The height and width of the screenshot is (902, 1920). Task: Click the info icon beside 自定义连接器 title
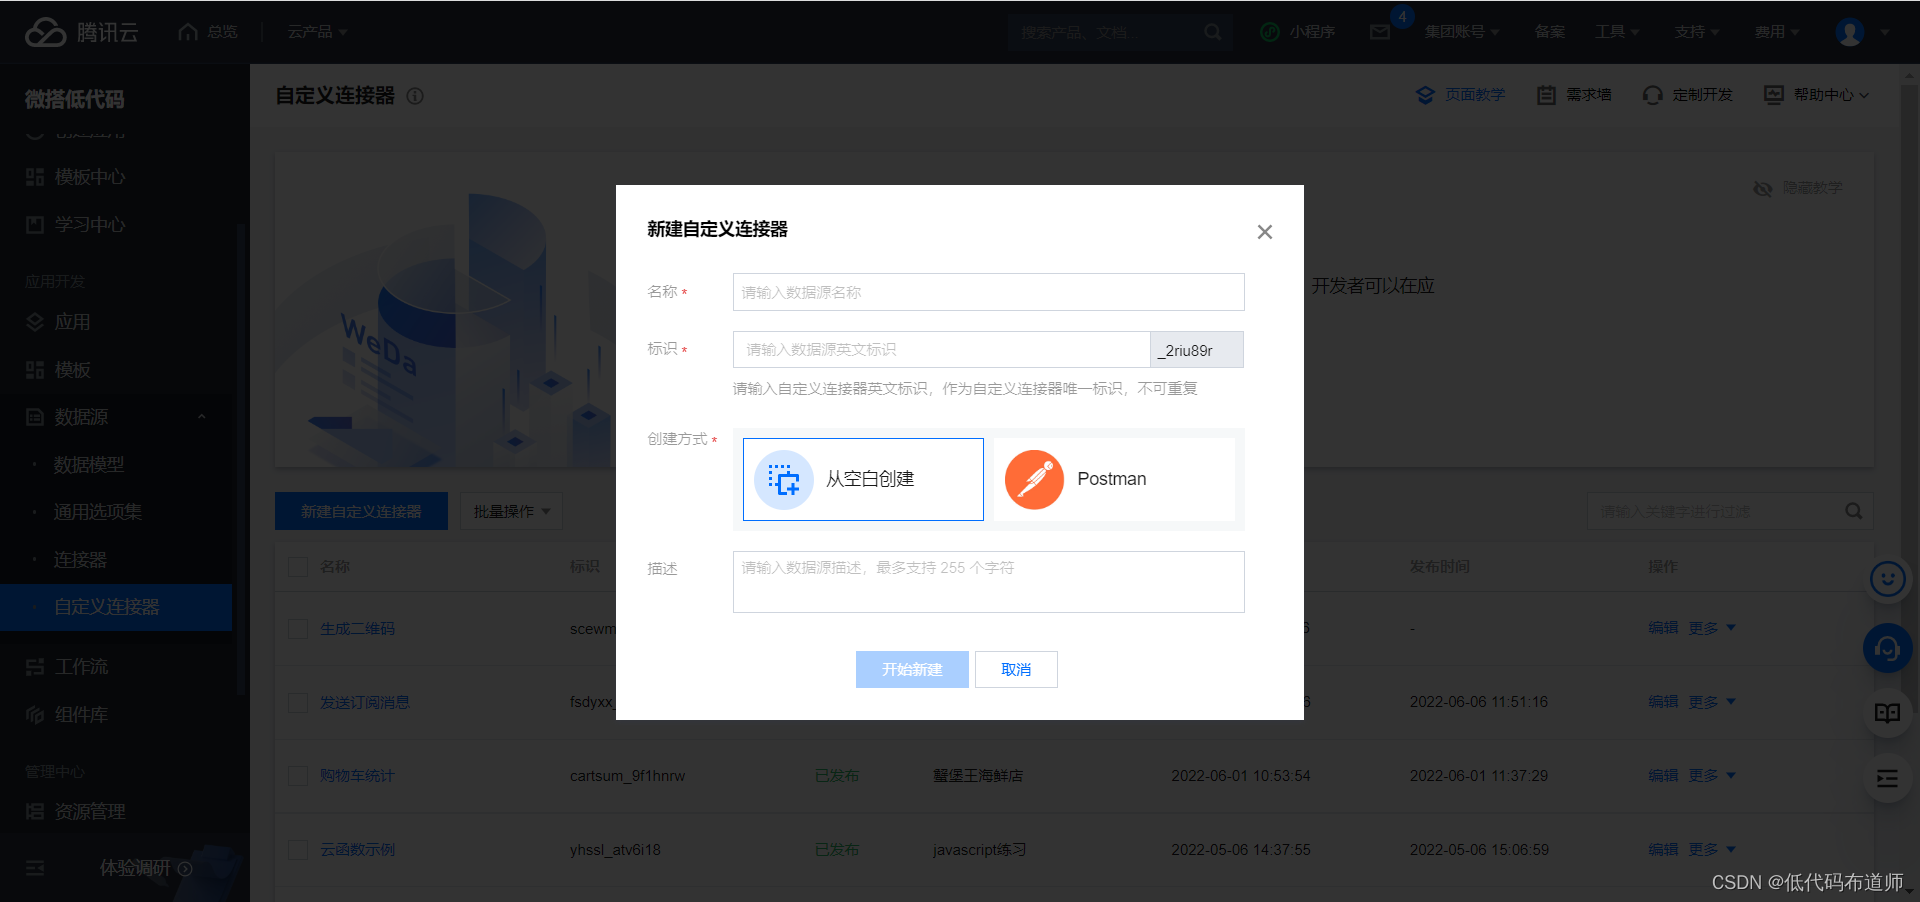pyautogui.click(x=415, y=96)
